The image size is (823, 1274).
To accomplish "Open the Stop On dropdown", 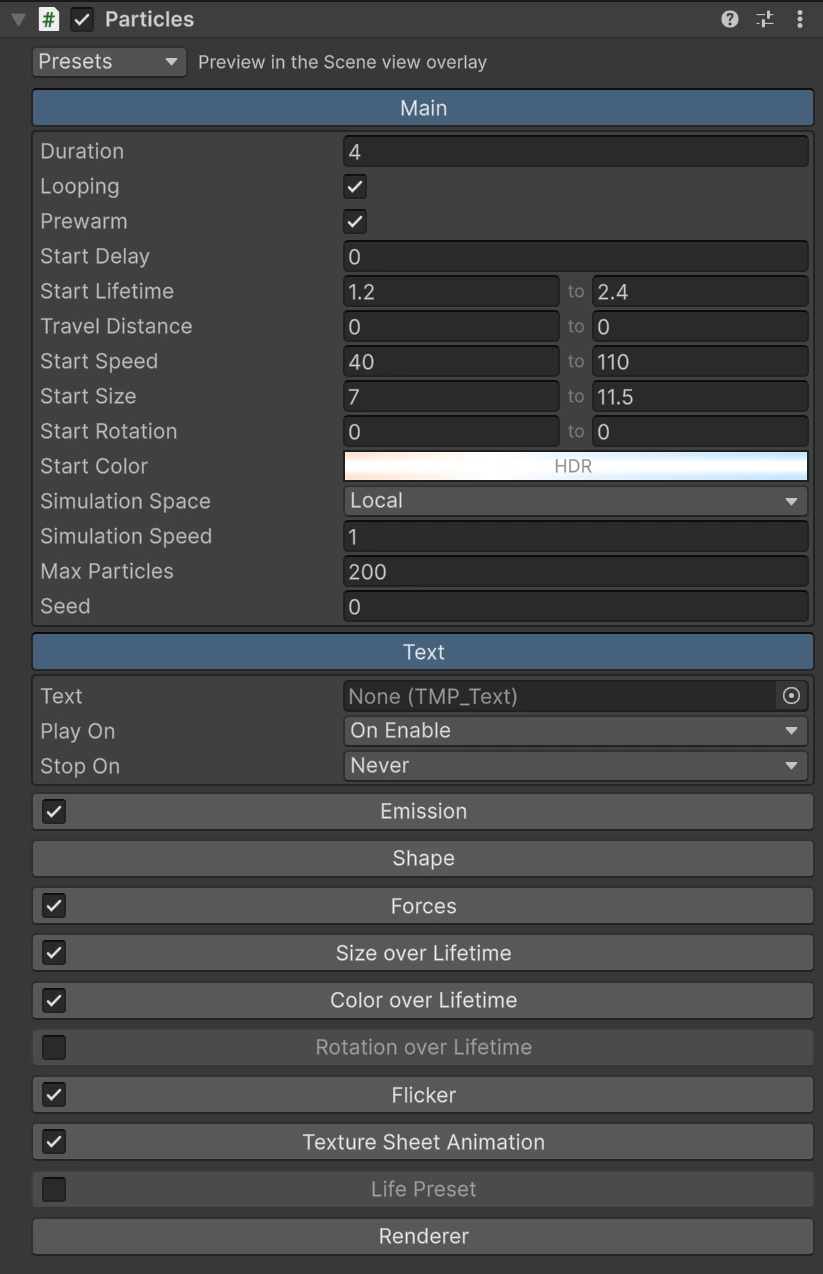I will click(x=575, y=766).
